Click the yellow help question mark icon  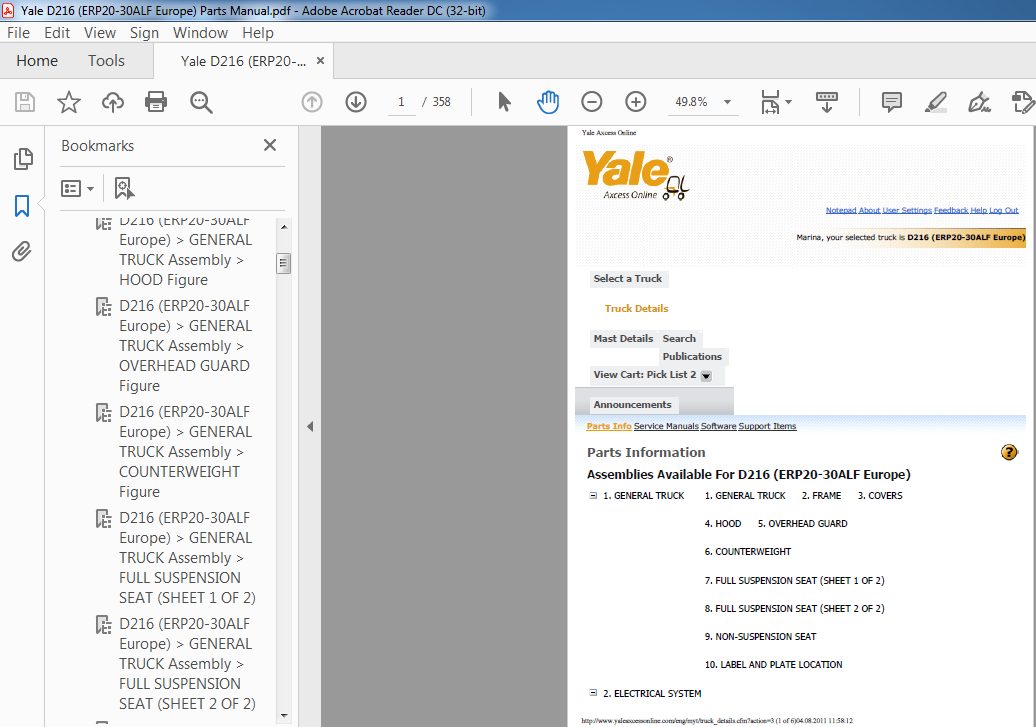click(x=1009, y=452)
